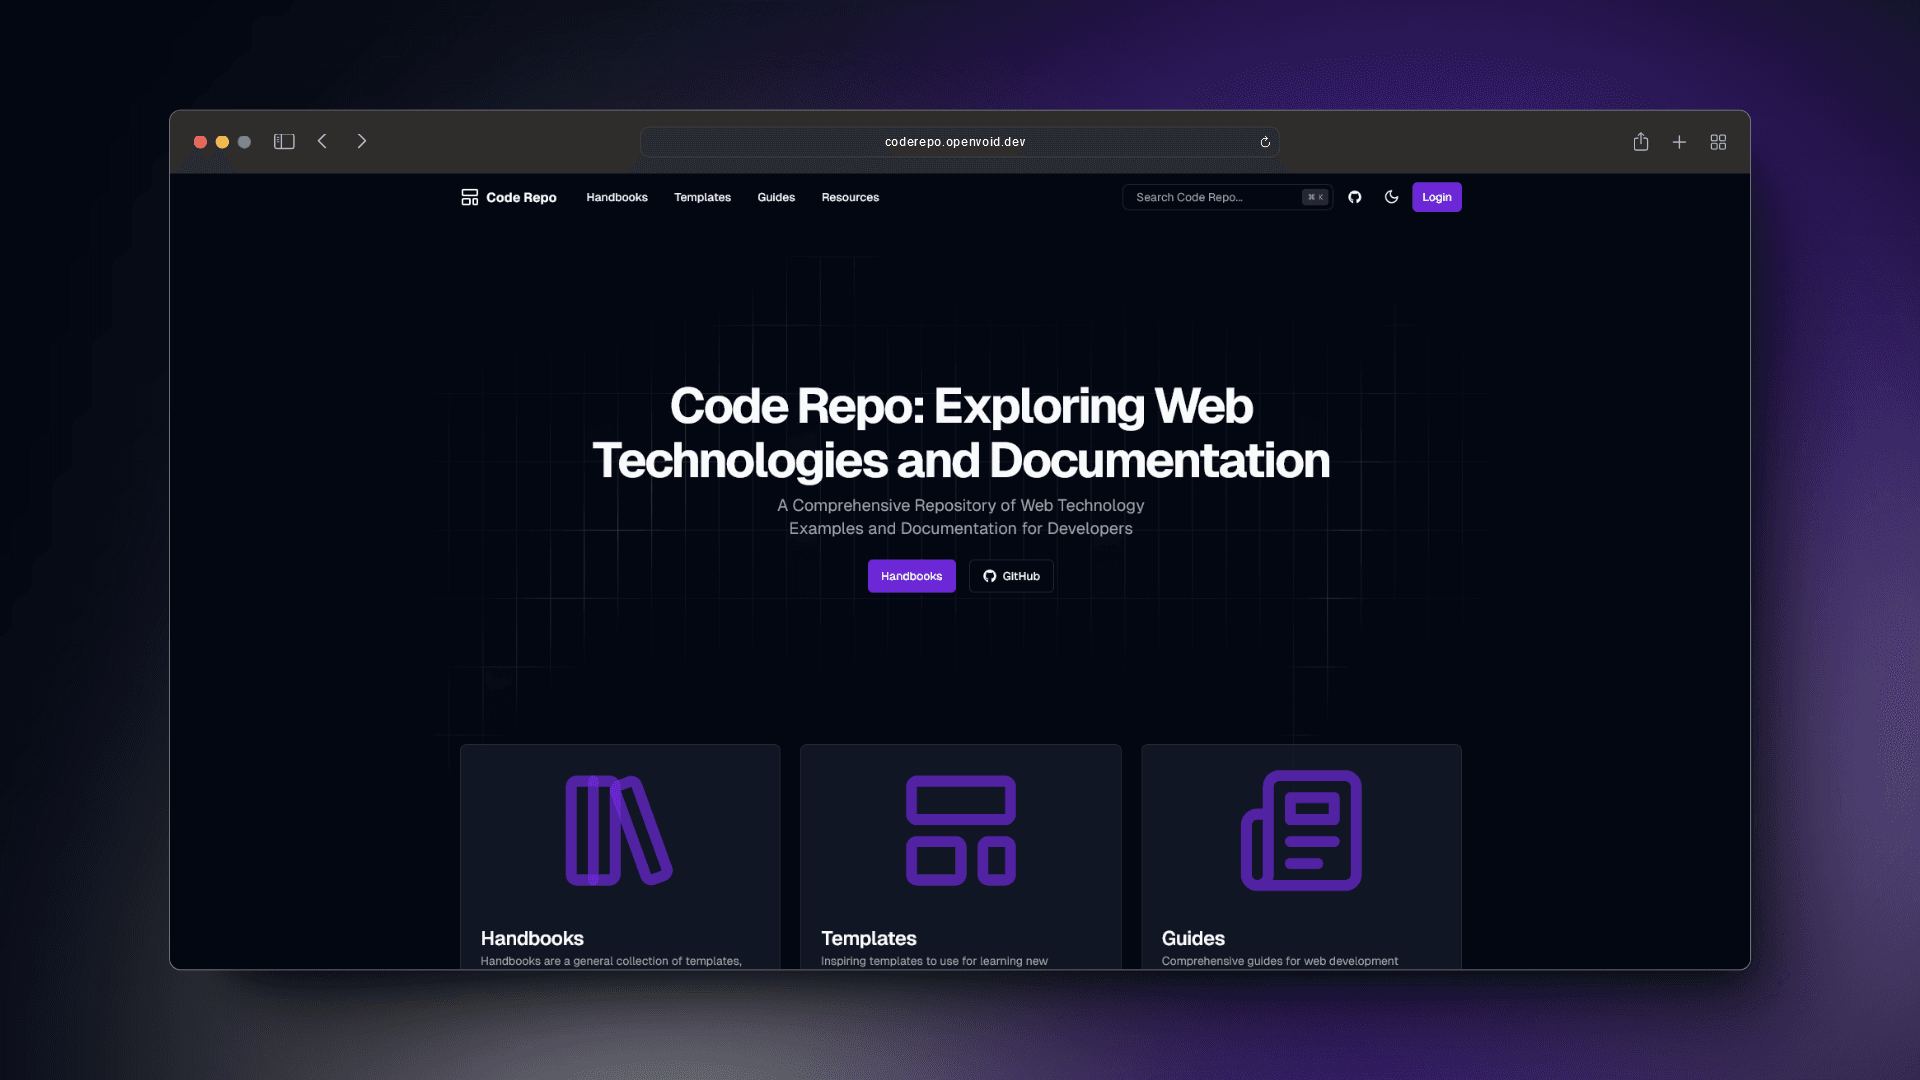Click the GitHub hero link button

(1010, 575)
